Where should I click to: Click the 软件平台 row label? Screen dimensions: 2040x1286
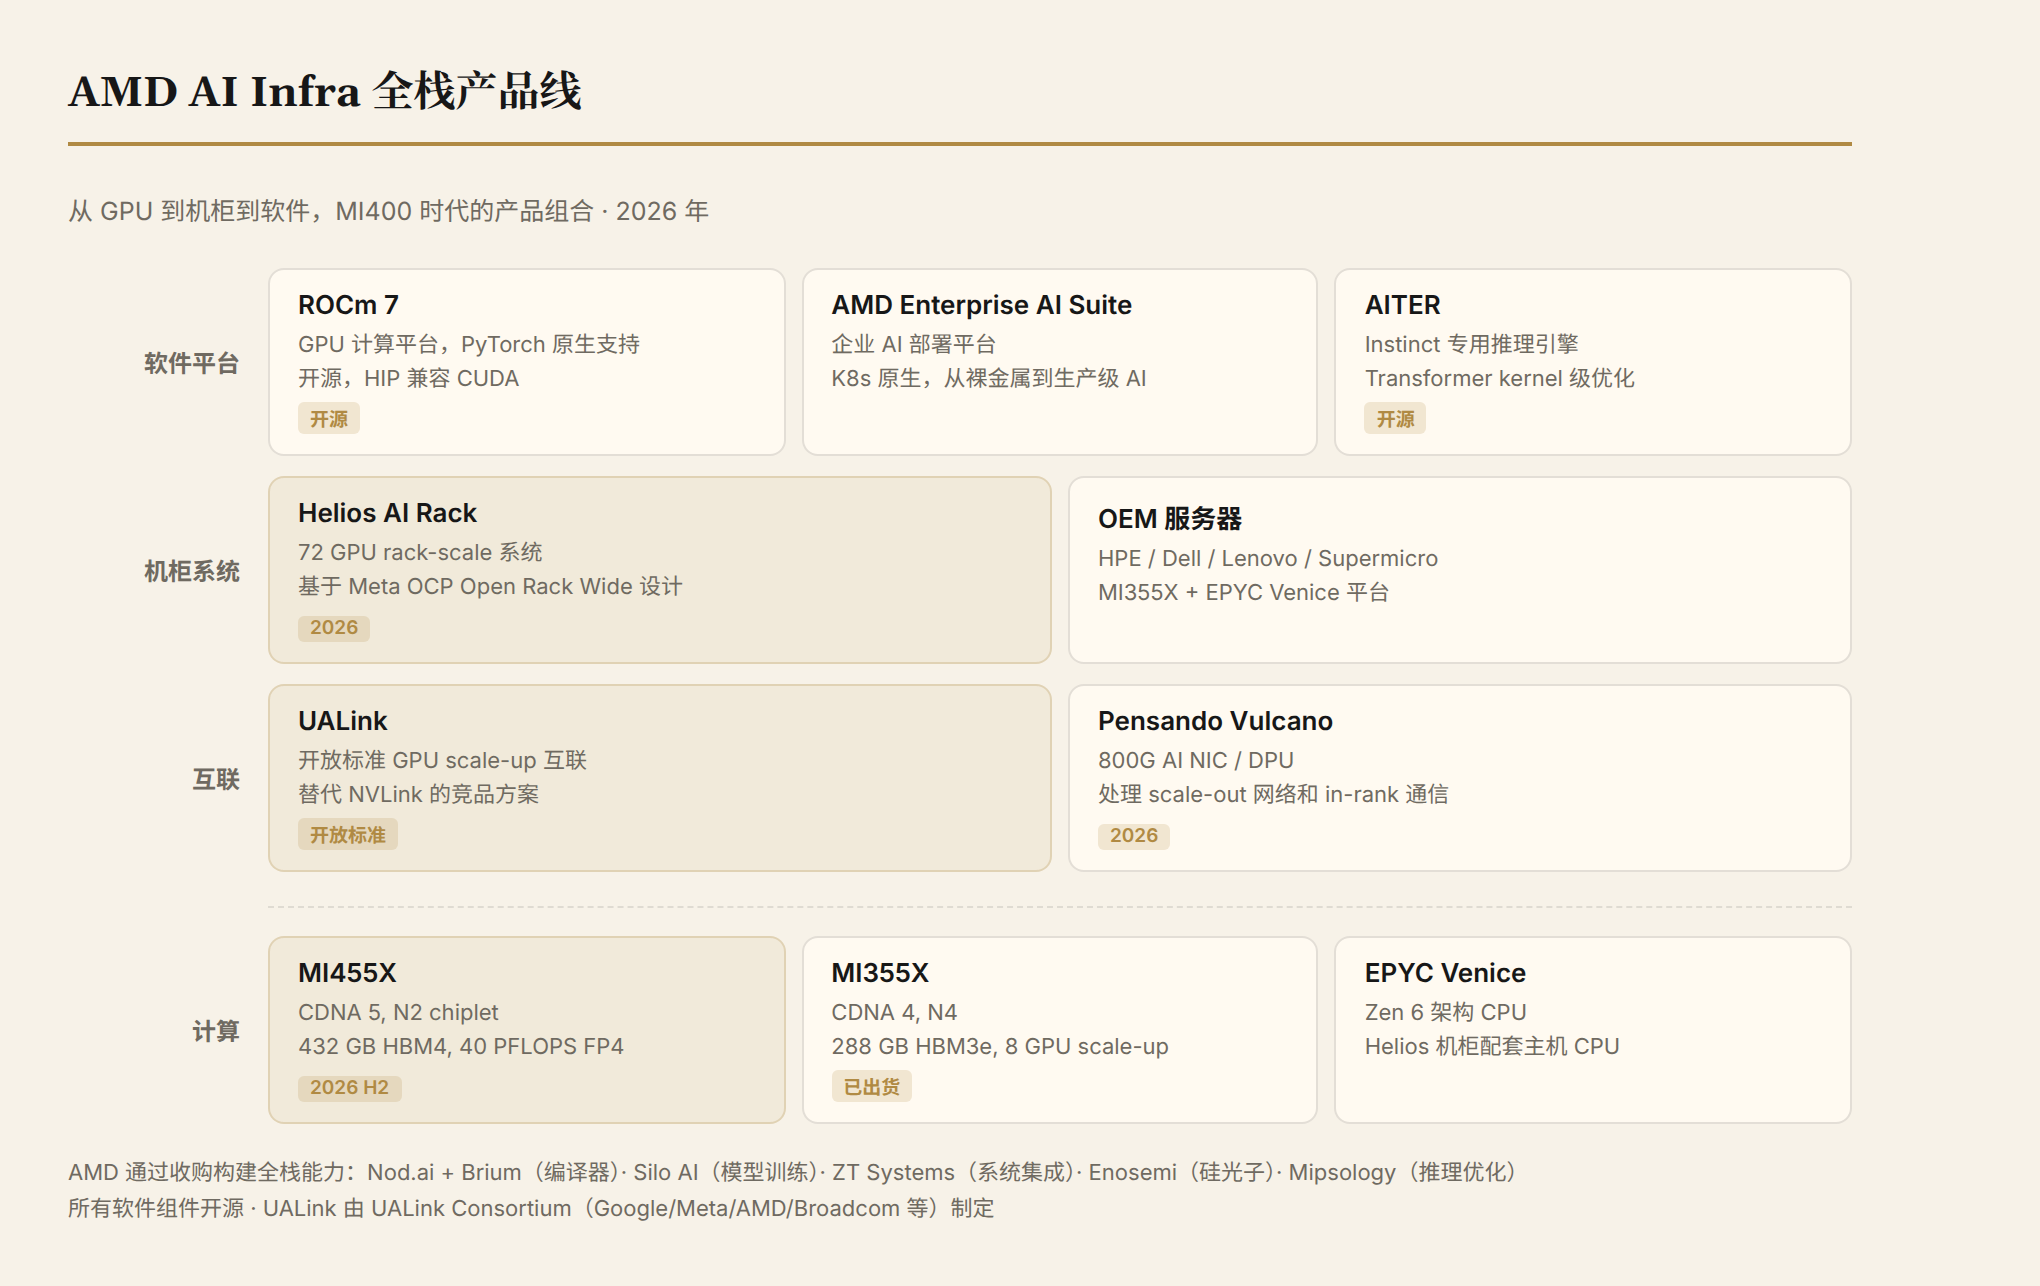click(x=192, y=363)
